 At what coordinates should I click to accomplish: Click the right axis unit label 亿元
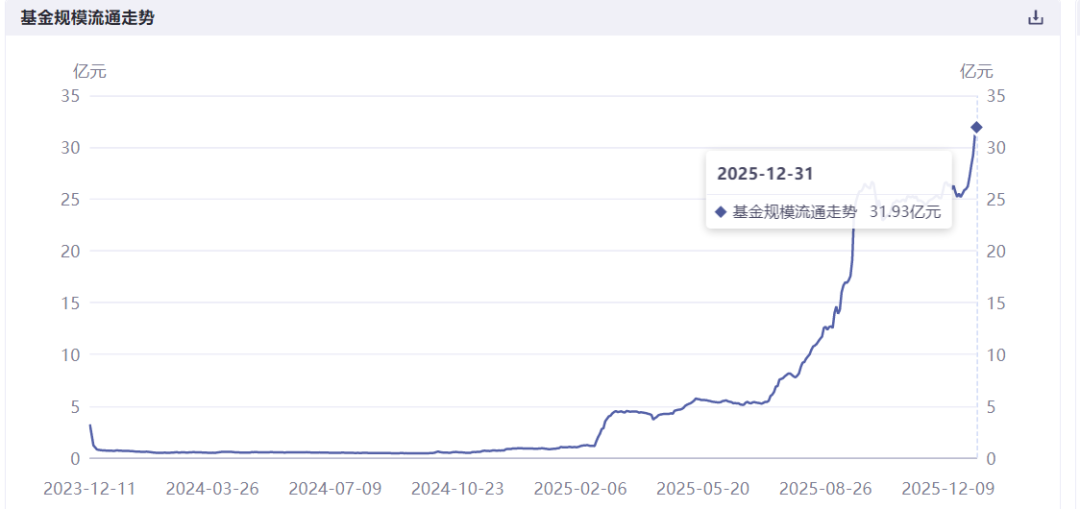[977, 70]
